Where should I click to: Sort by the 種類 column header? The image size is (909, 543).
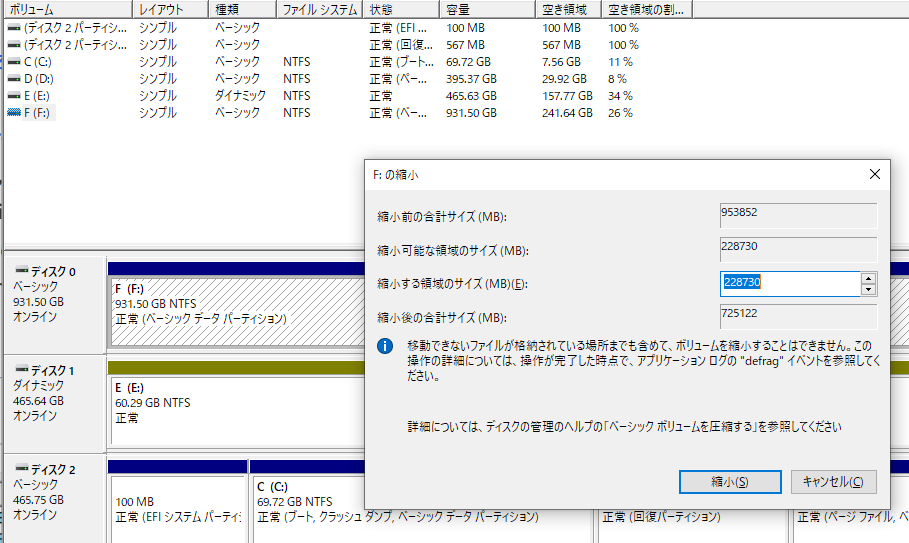click(242, 9)
